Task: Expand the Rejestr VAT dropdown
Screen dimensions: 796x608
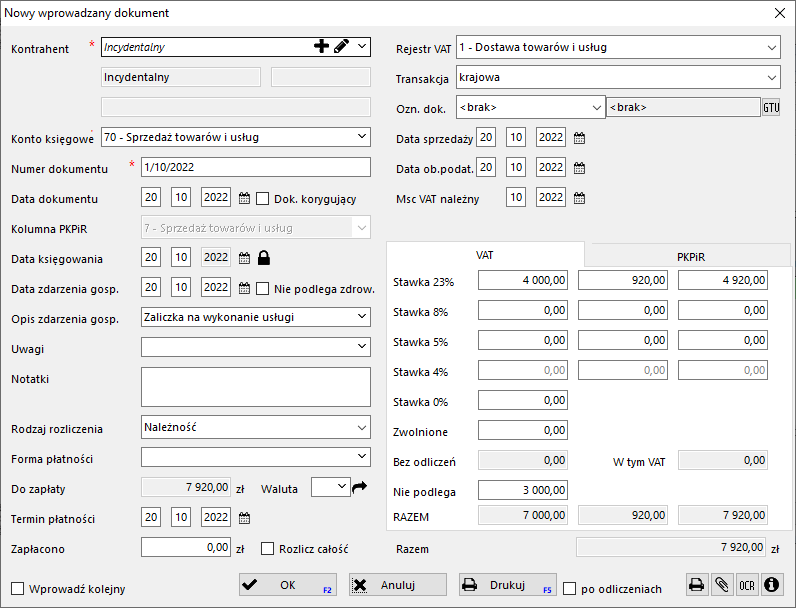Action: tap(771, 46)
